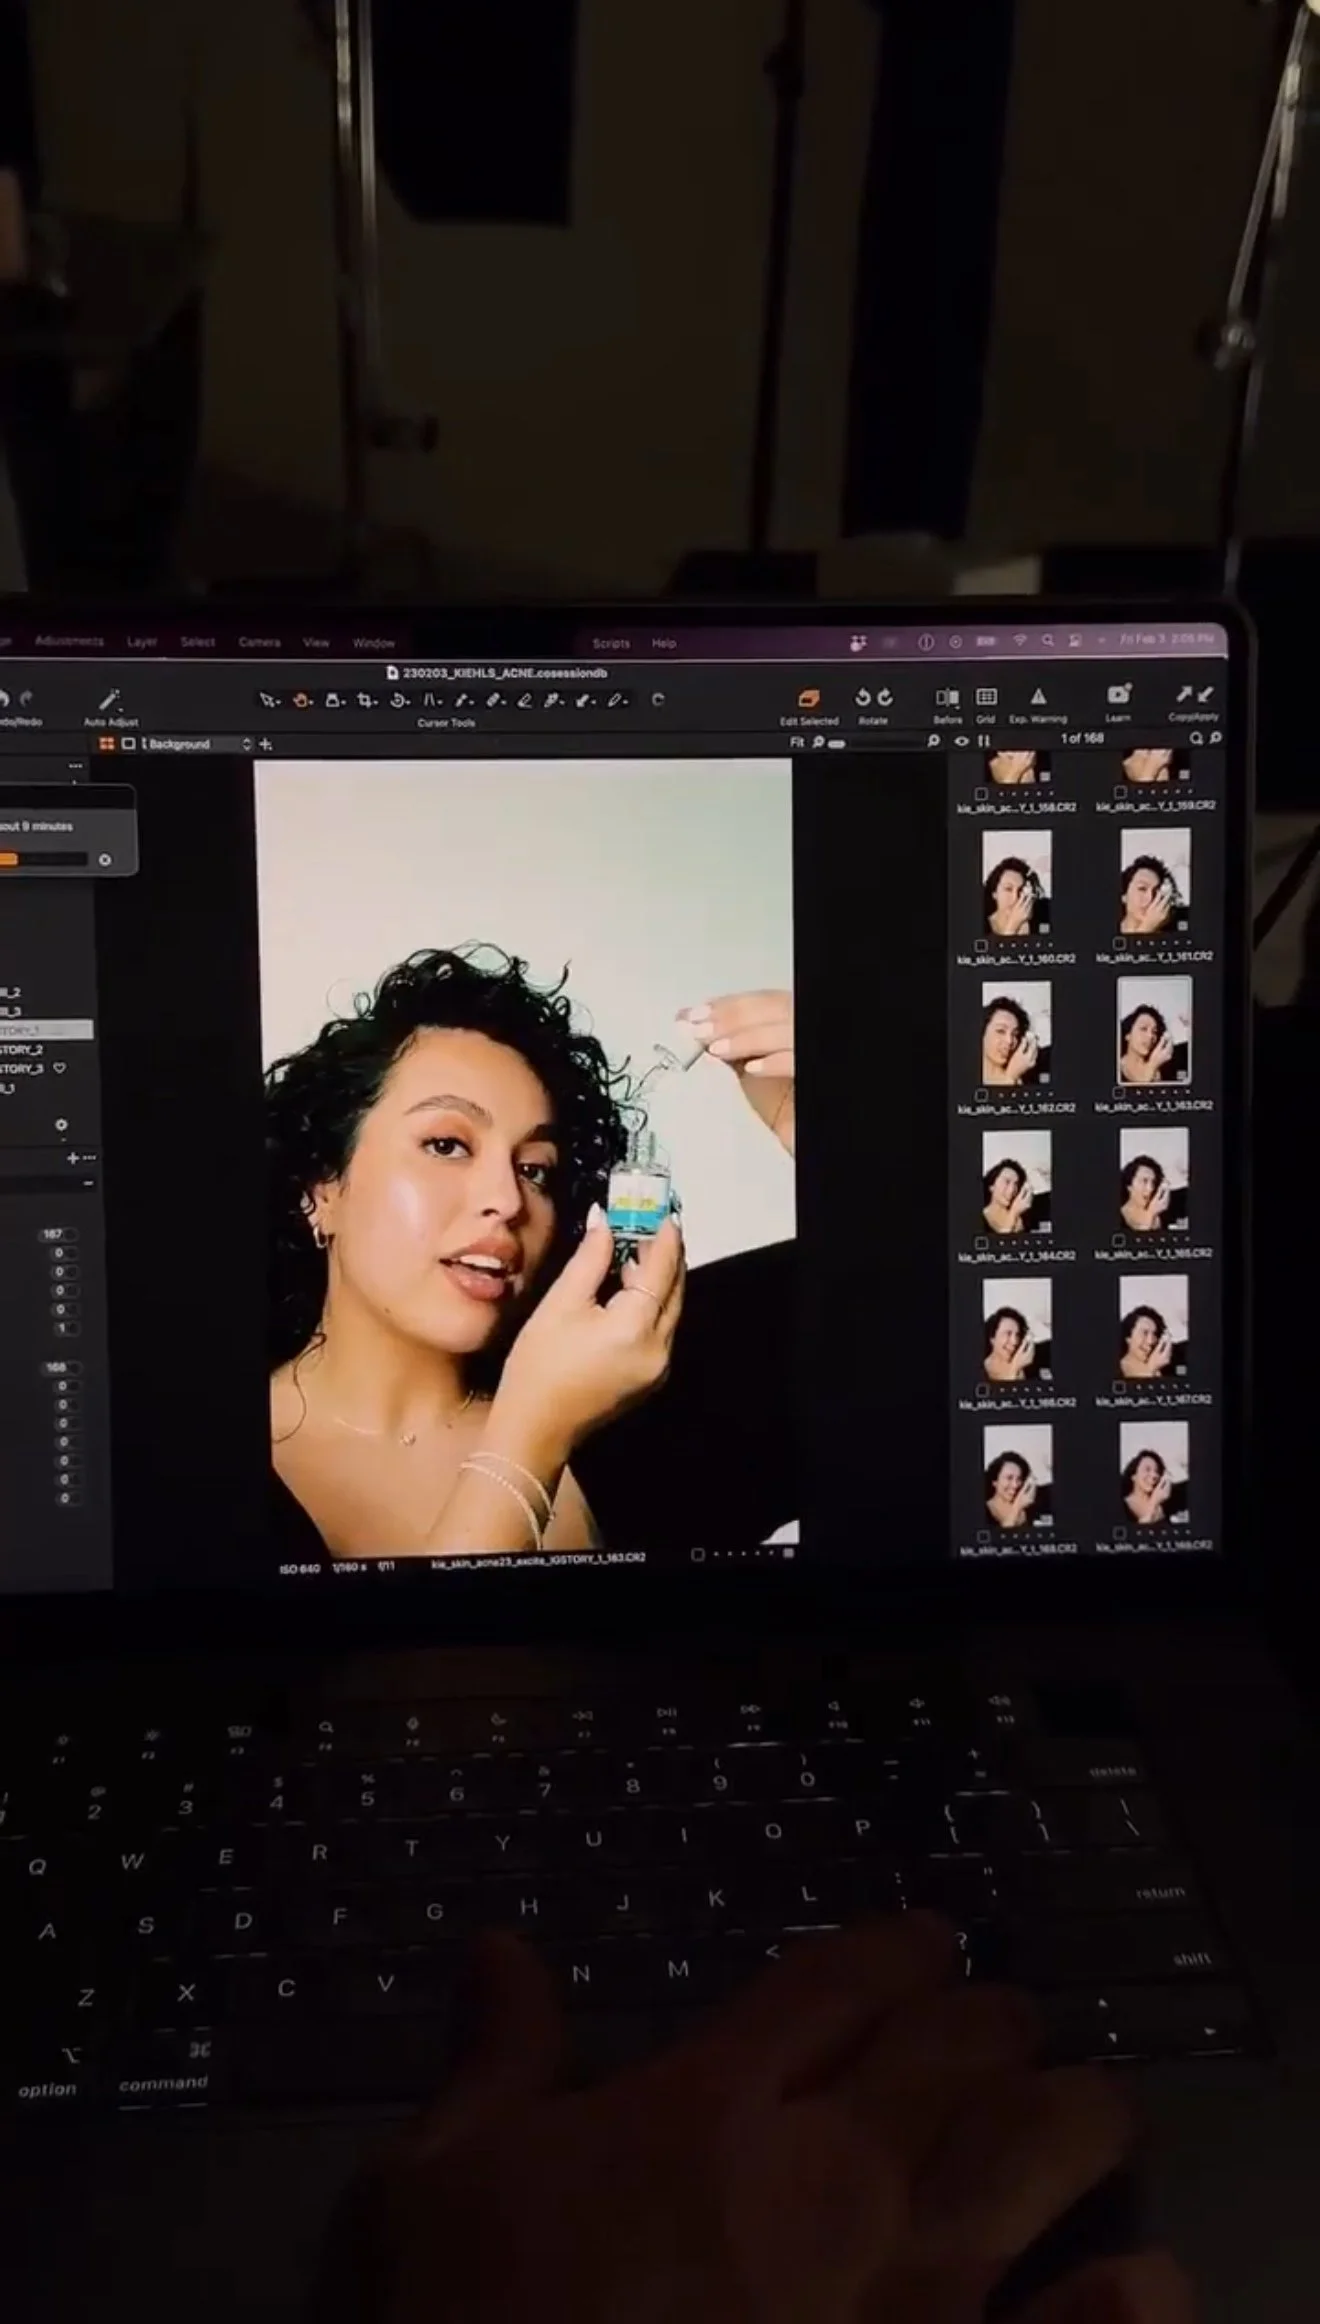This screenshot has width=1320, height=2324.
Task: Activate the orange Pan hand tool
Action: (300, 700)
